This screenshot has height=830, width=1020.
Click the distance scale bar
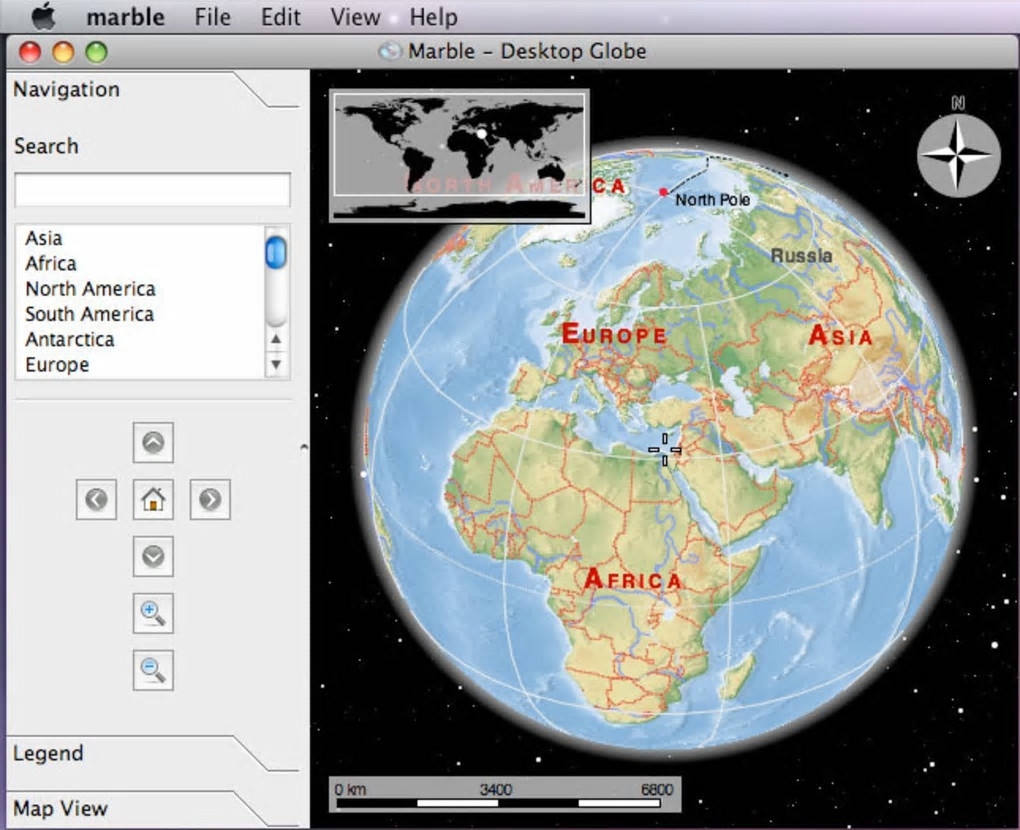(505, 794)
